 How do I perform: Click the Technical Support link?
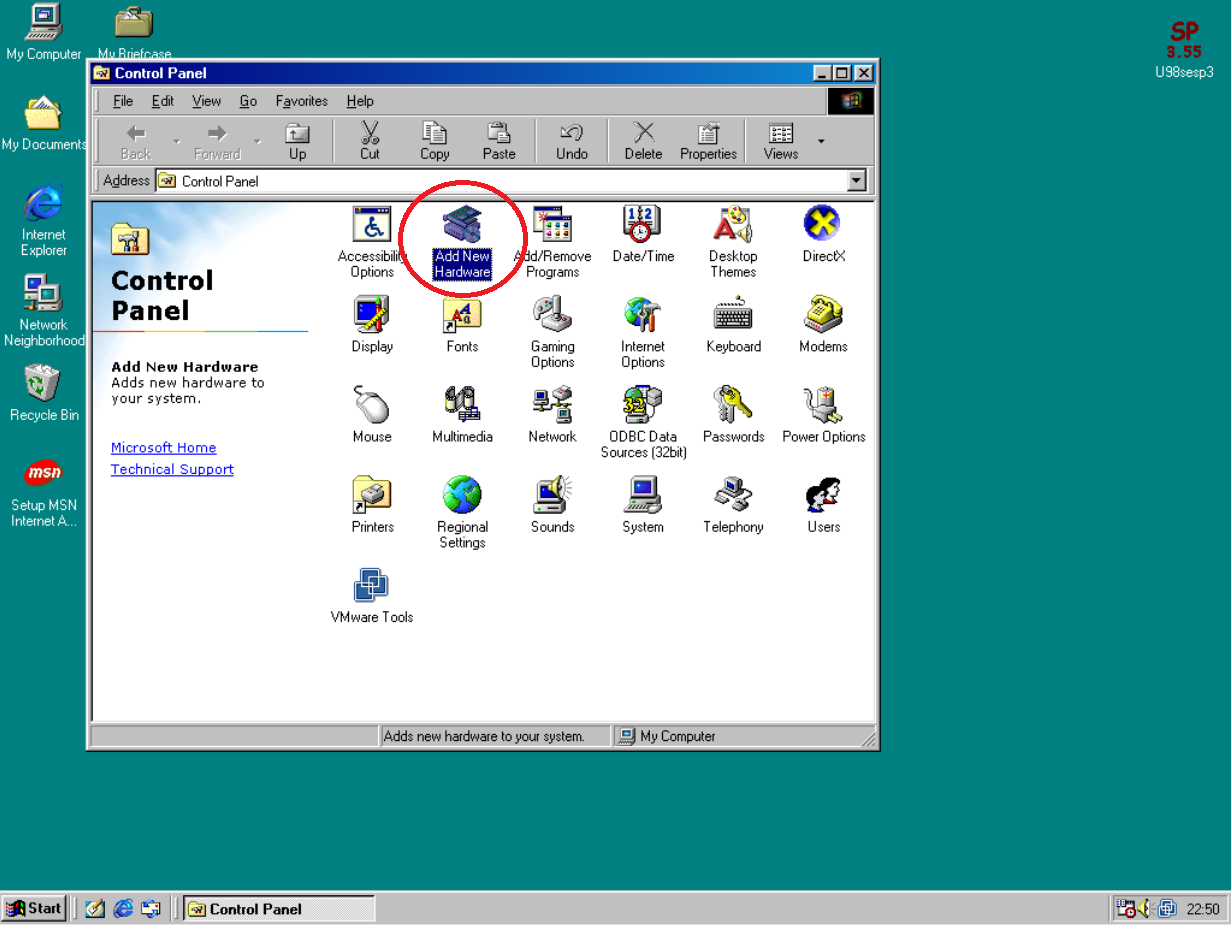tap(172, 469)
